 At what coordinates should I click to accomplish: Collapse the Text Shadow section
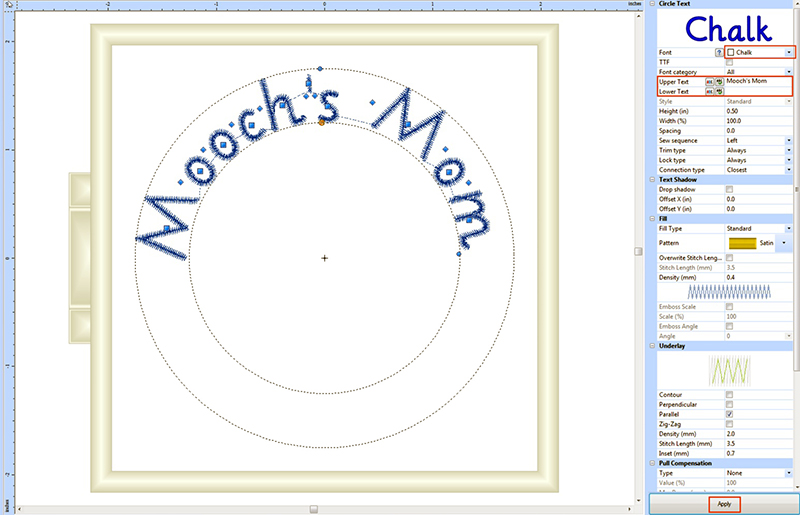click(x=653, y=180)
